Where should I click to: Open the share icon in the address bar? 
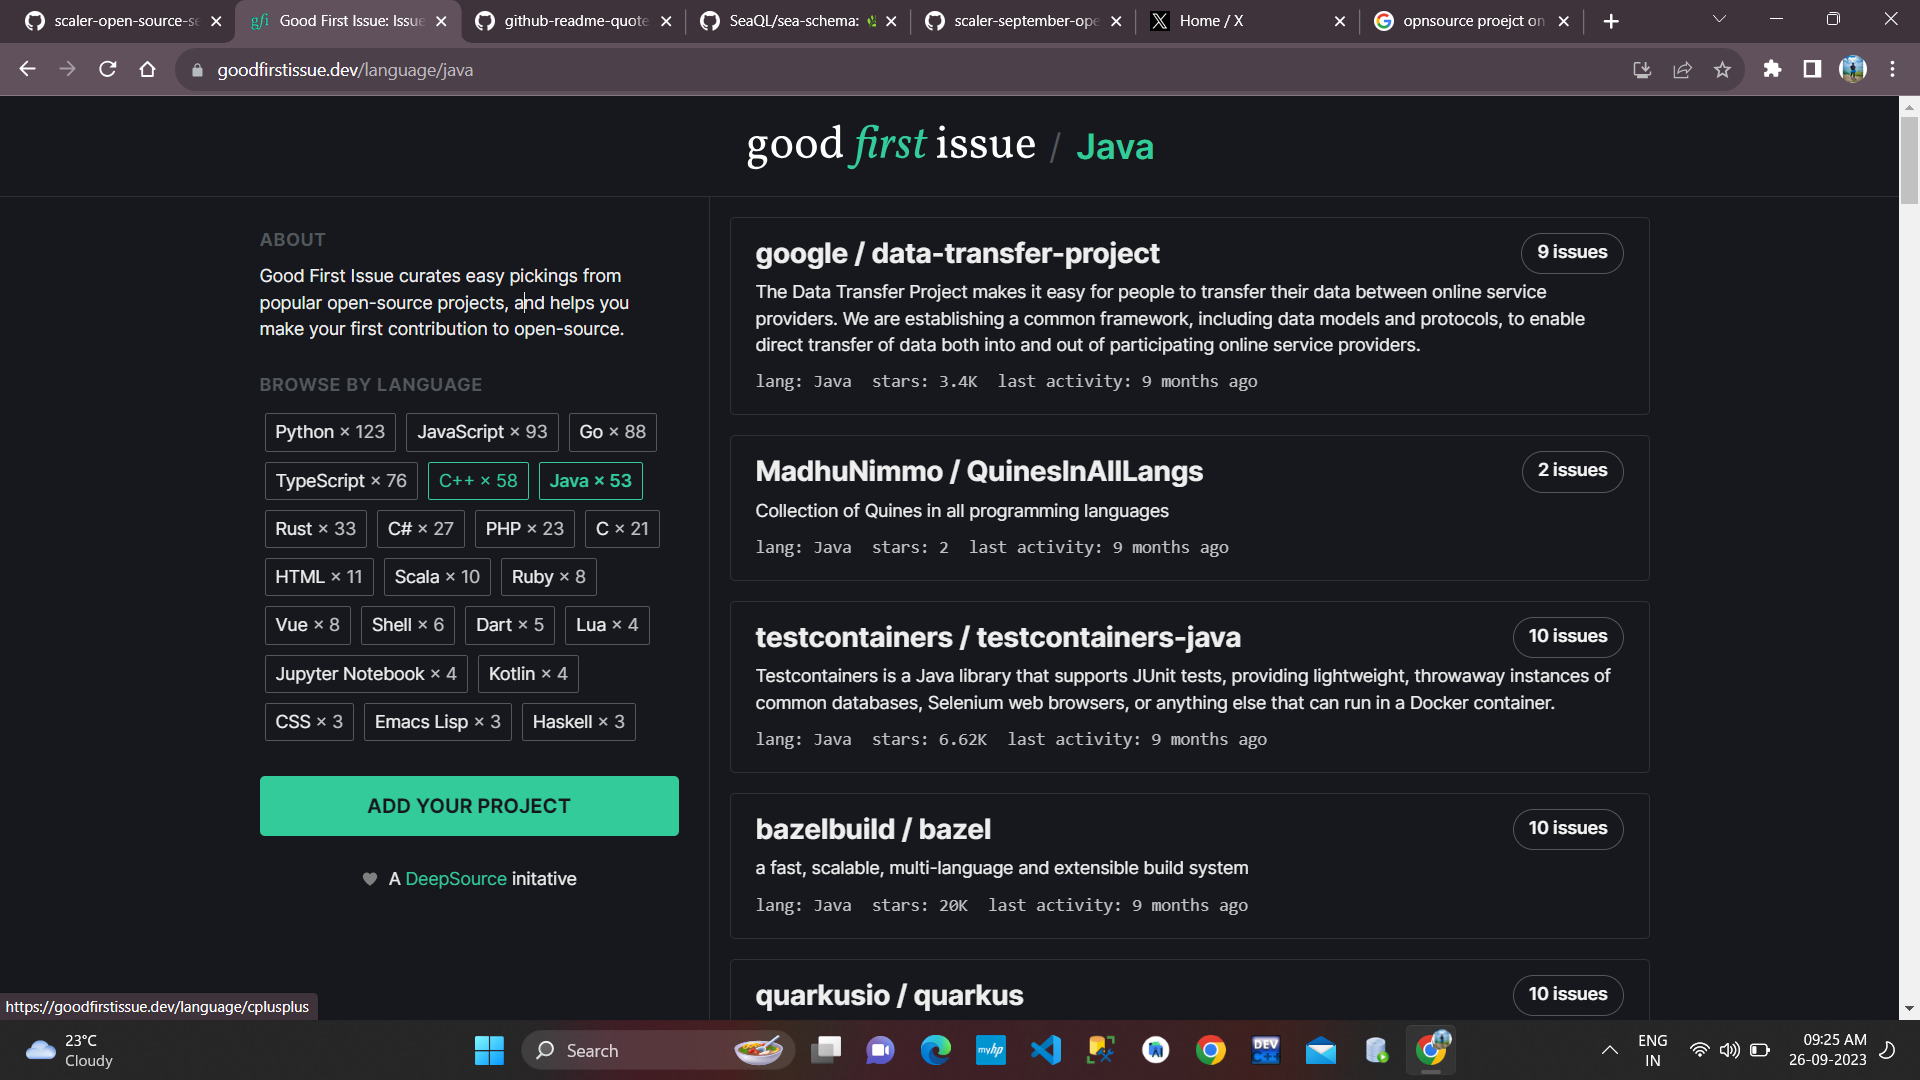click(1683, 70)
